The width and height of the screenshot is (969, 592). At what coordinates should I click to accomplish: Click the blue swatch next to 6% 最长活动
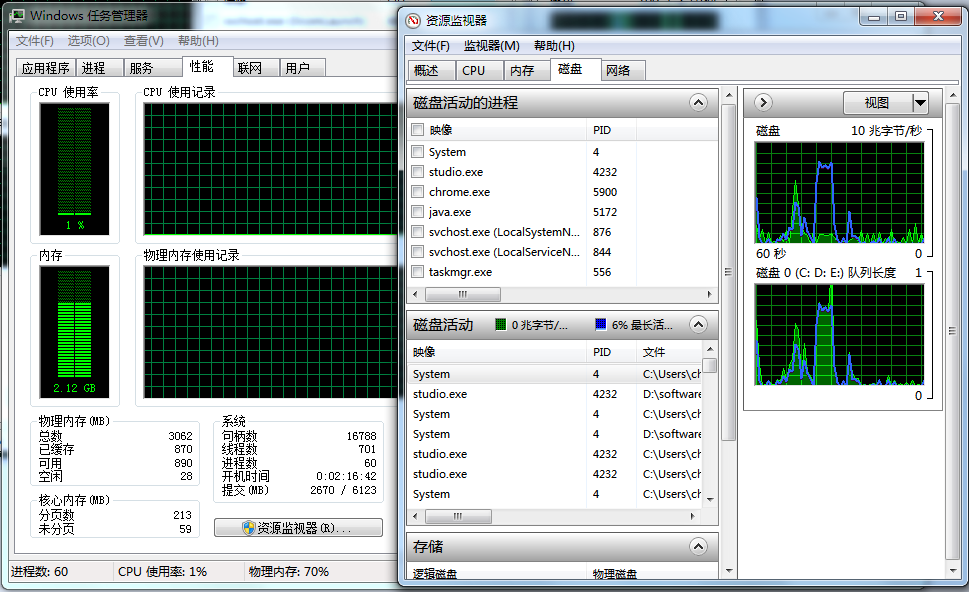[600, 324]
